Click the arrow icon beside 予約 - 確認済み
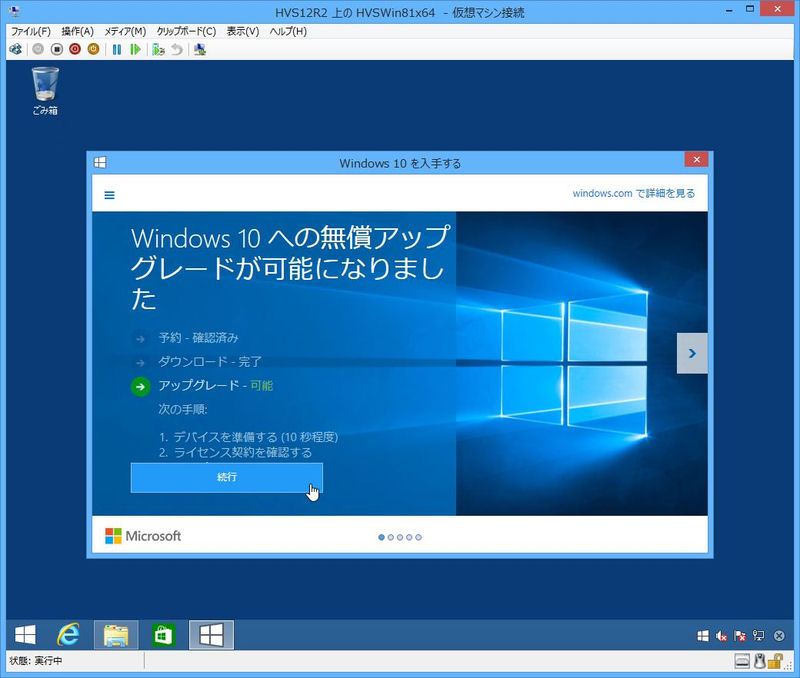 pos(140,338)
